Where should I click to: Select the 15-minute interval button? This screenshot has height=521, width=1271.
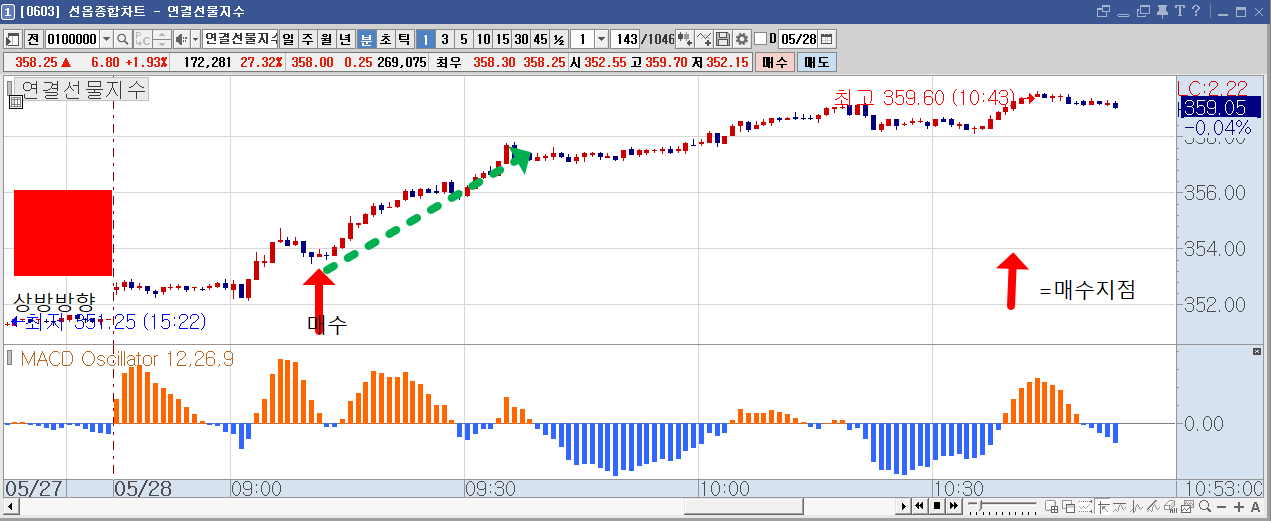tap(502, 39)
